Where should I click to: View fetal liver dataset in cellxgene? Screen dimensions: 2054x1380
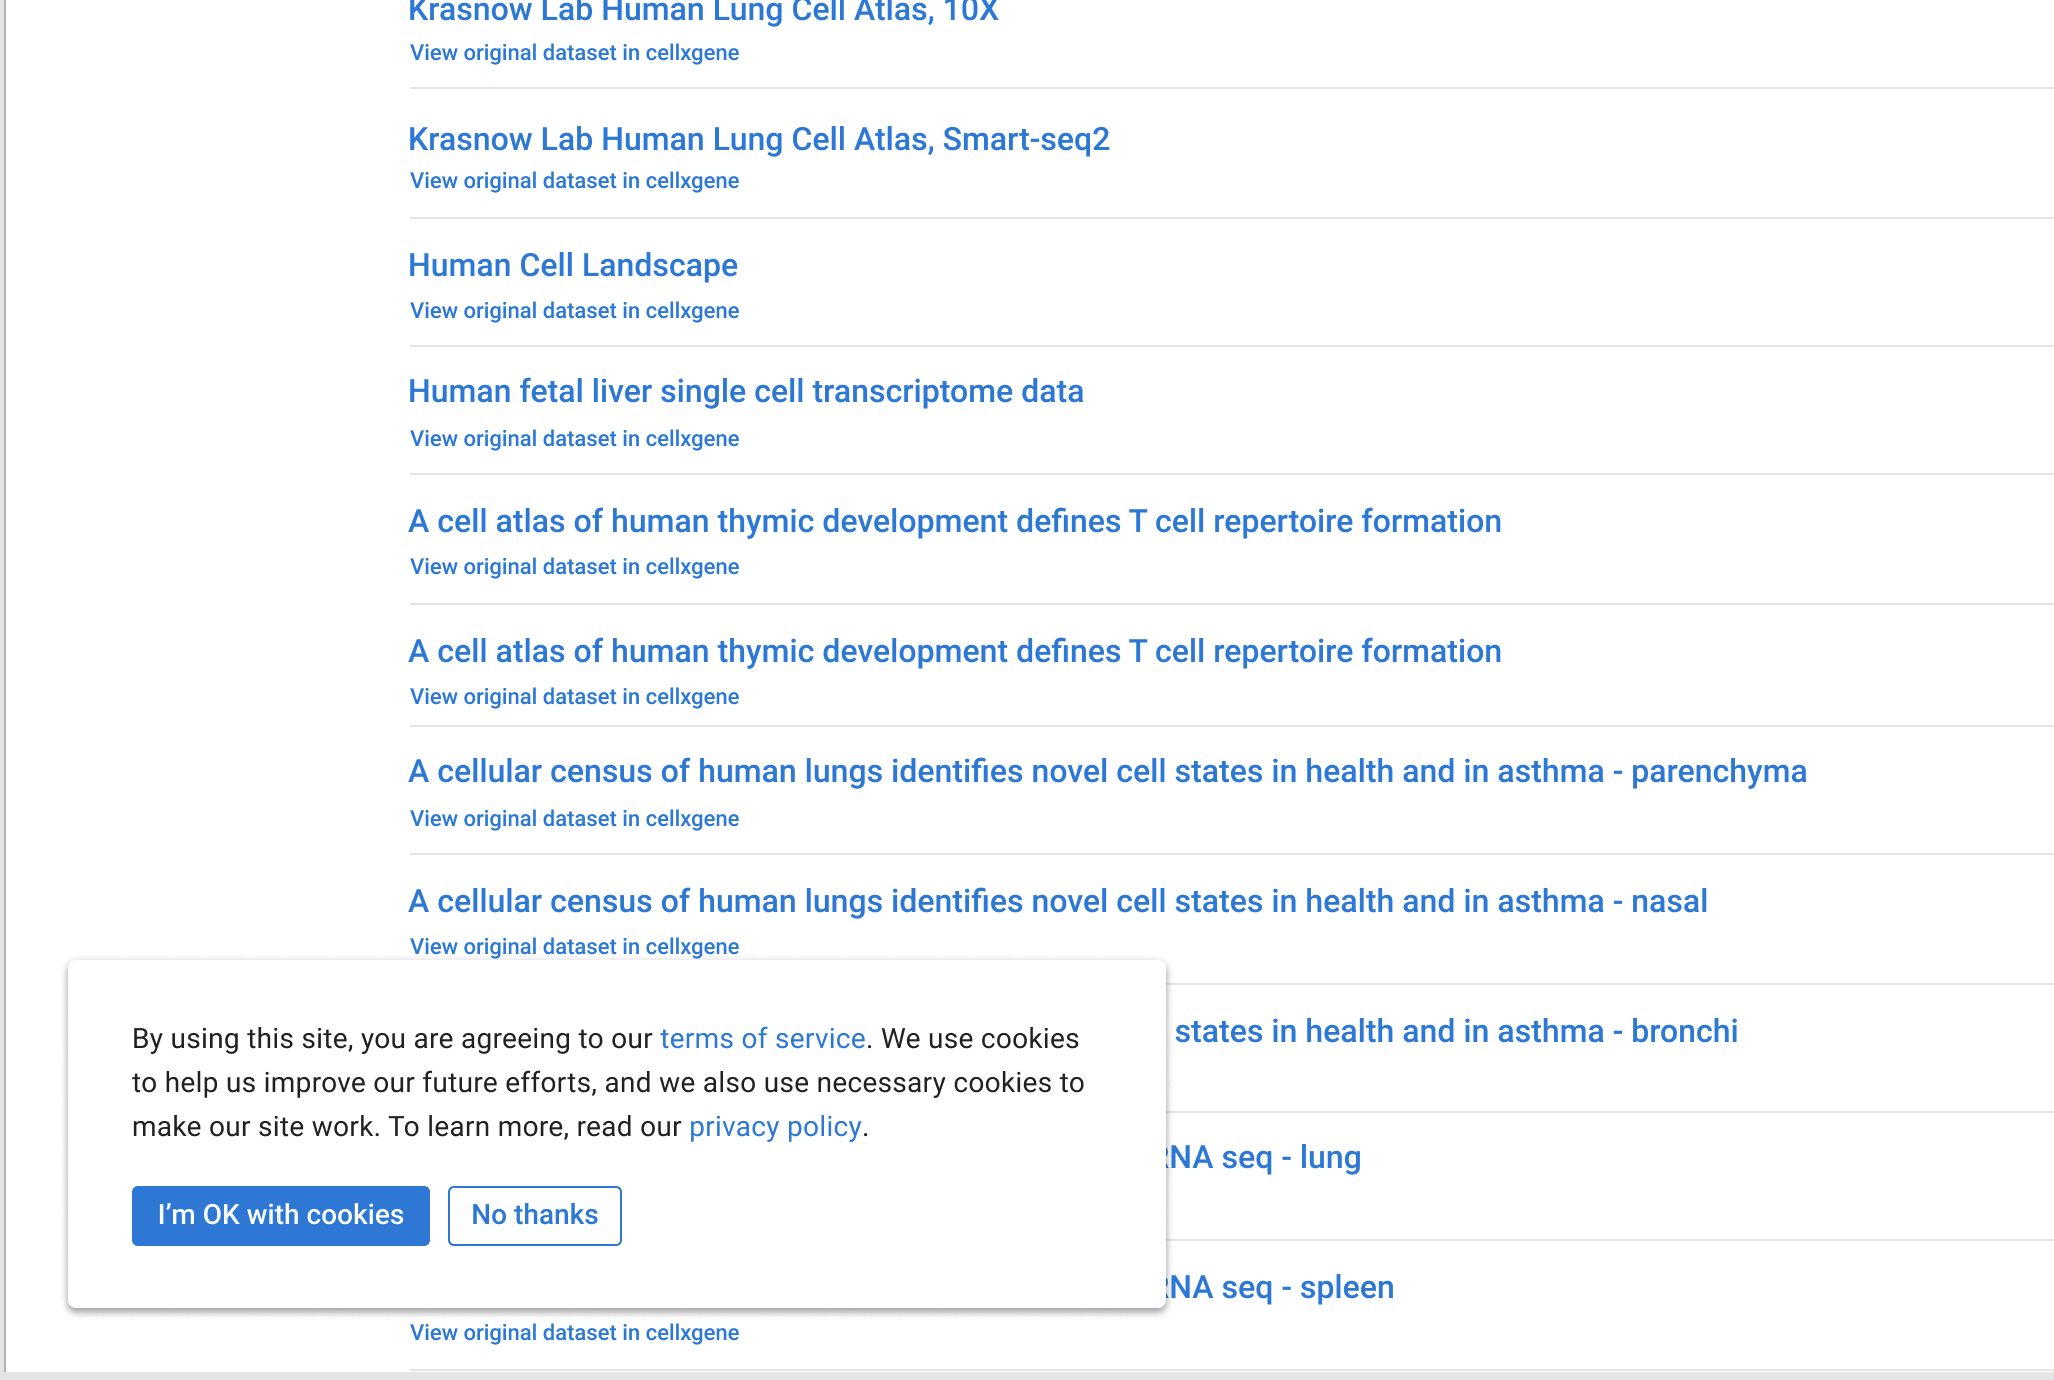click(x=573, y=438)
